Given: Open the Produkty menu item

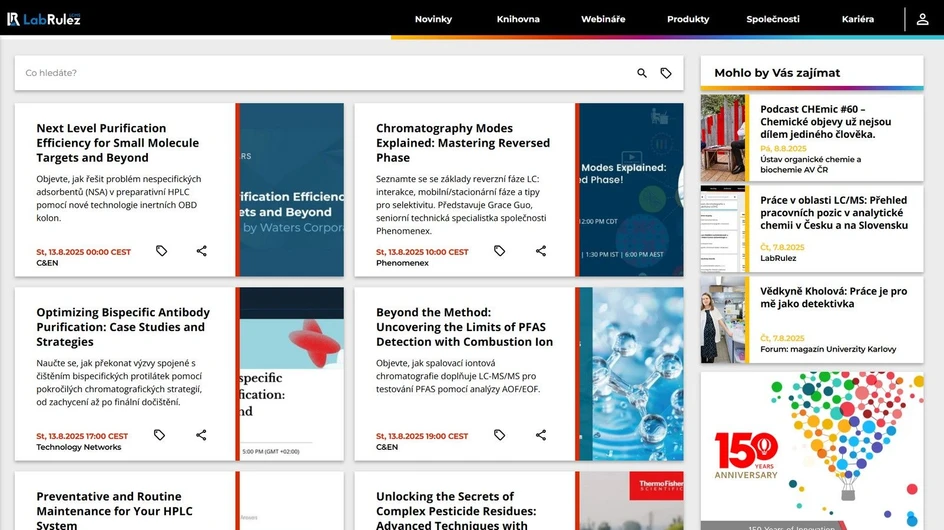Looking at the screenshot, I should point(688,19).
